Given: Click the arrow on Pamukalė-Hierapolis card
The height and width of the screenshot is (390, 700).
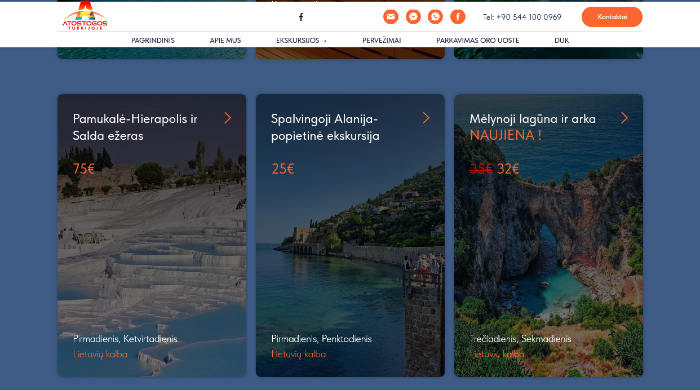Looking at the screenshot, I should (228, 118).
